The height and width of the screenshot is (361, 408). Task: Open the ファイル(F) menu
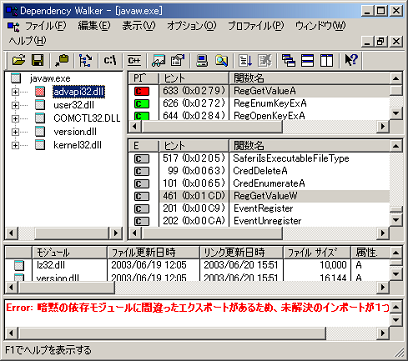coord(46,26)
